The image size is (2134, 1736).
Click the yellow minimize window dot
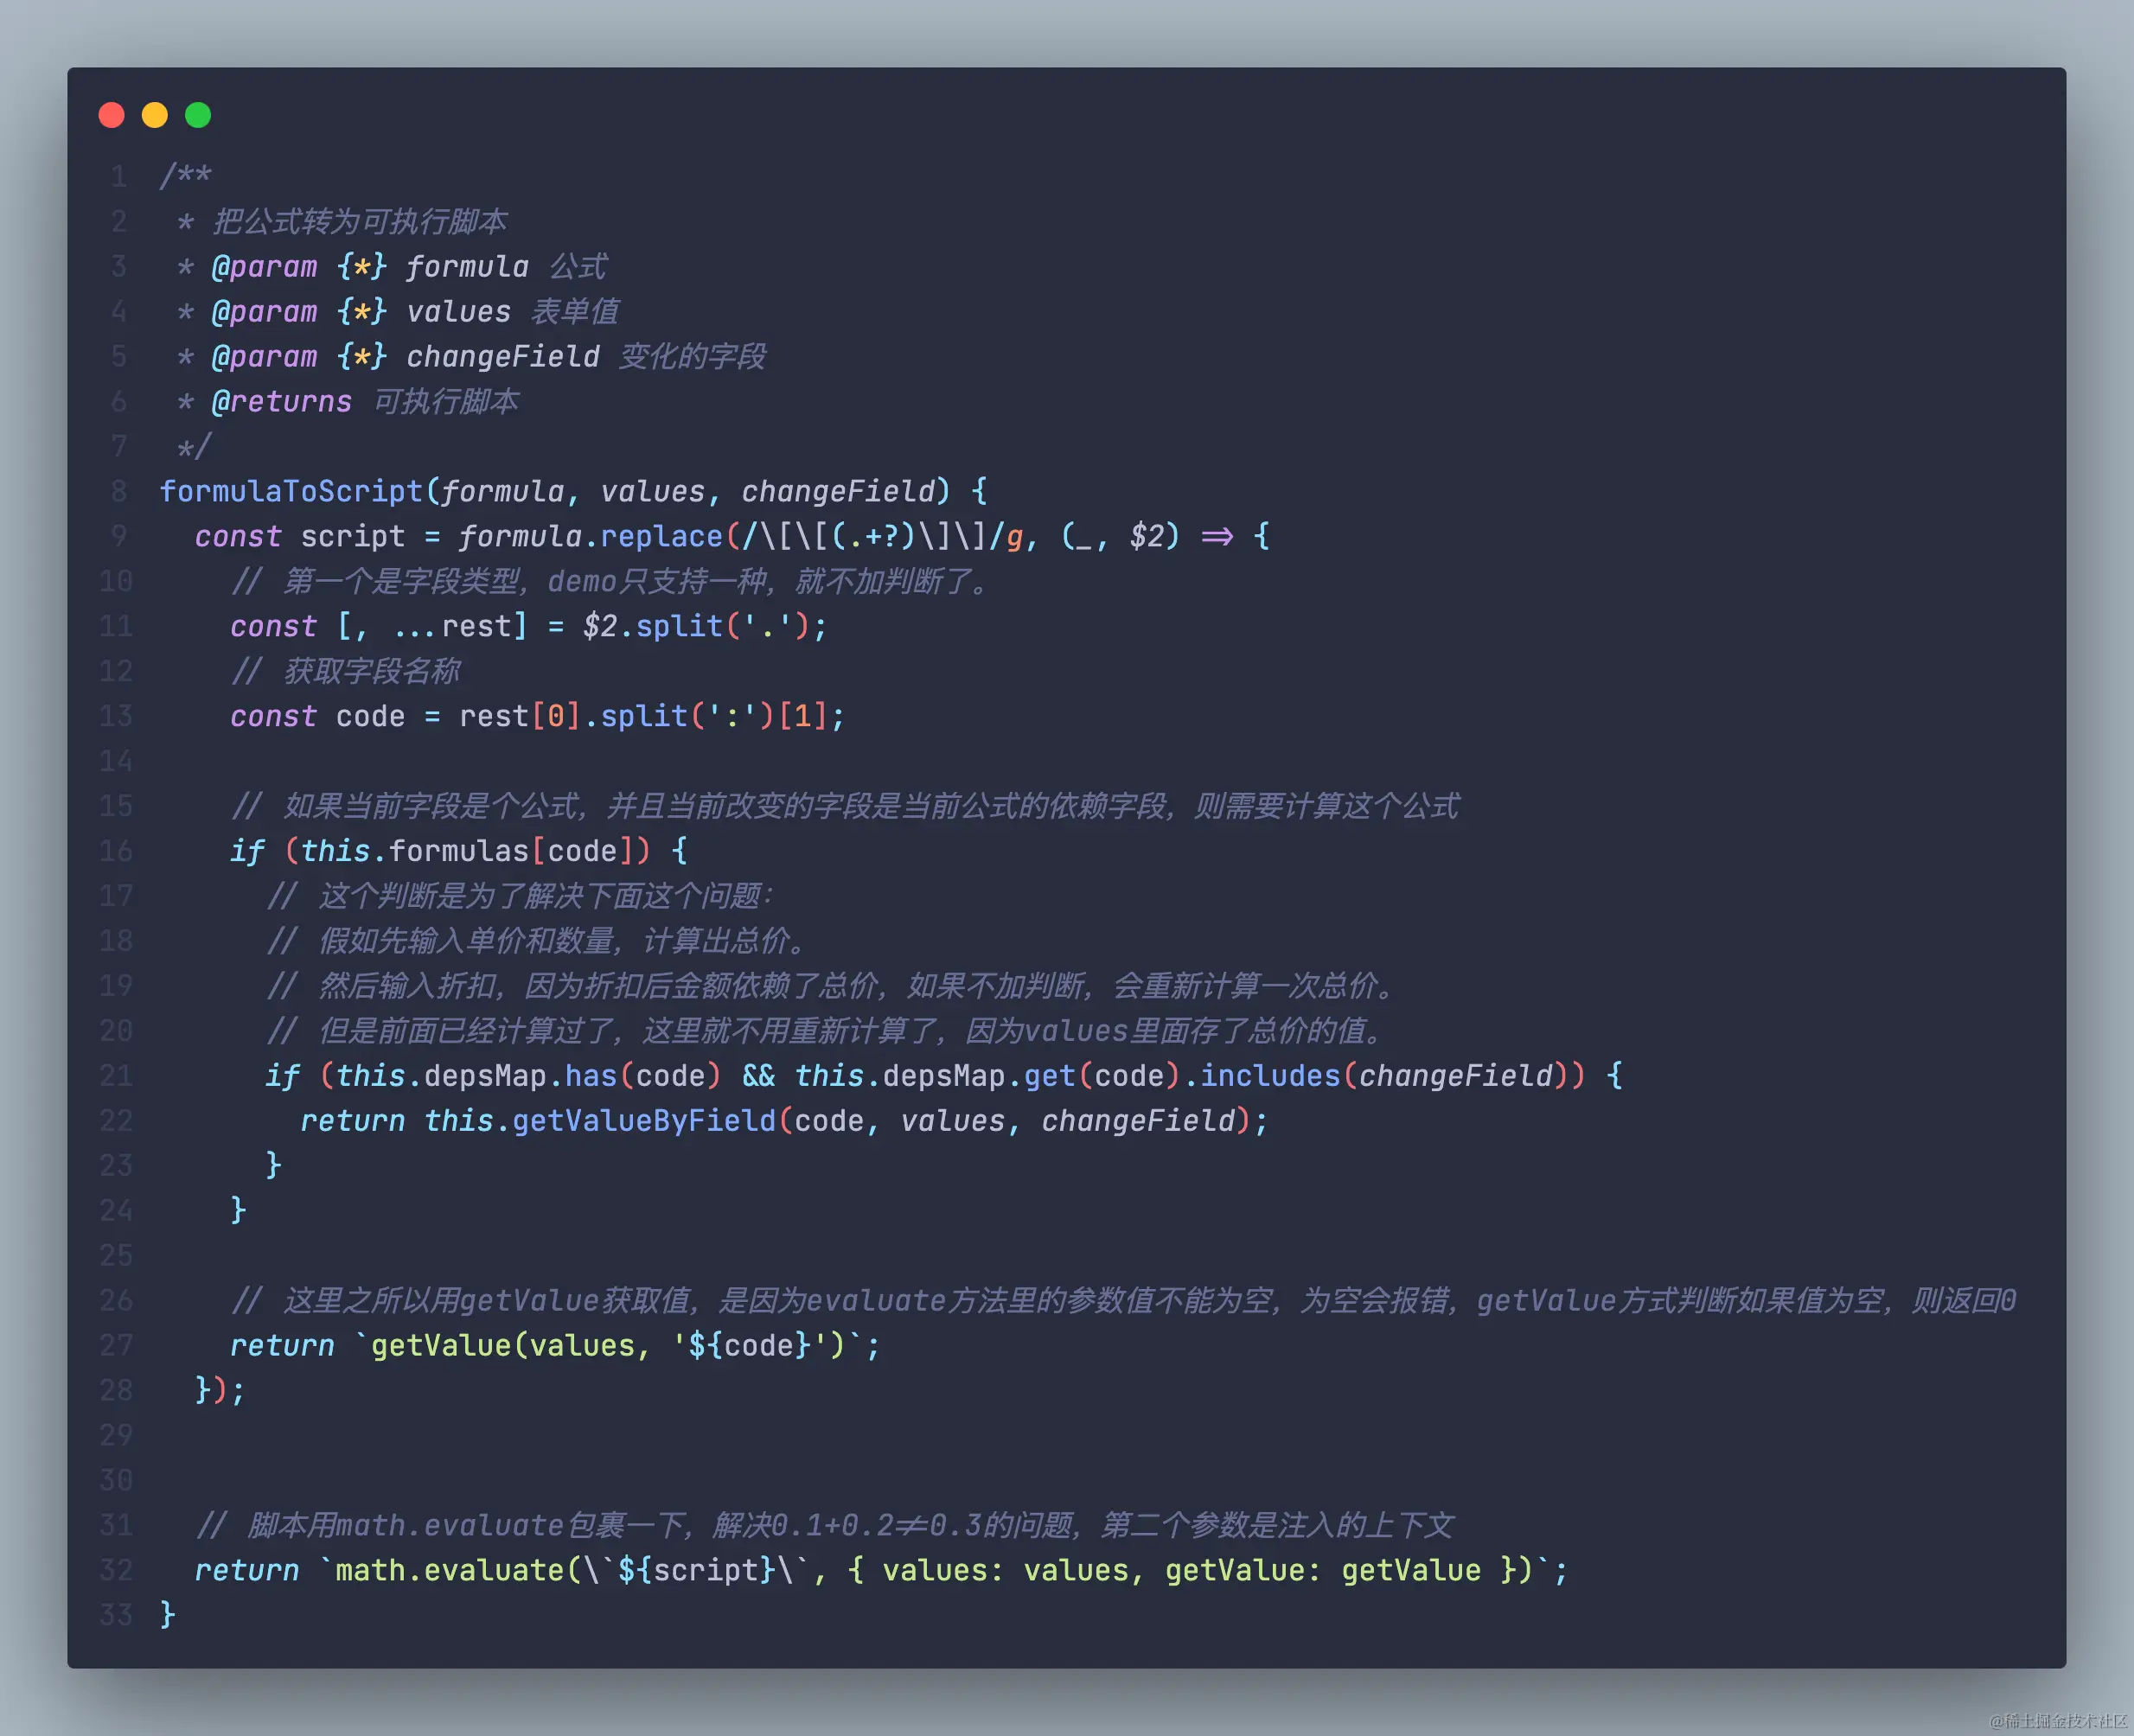pos(155,115)
